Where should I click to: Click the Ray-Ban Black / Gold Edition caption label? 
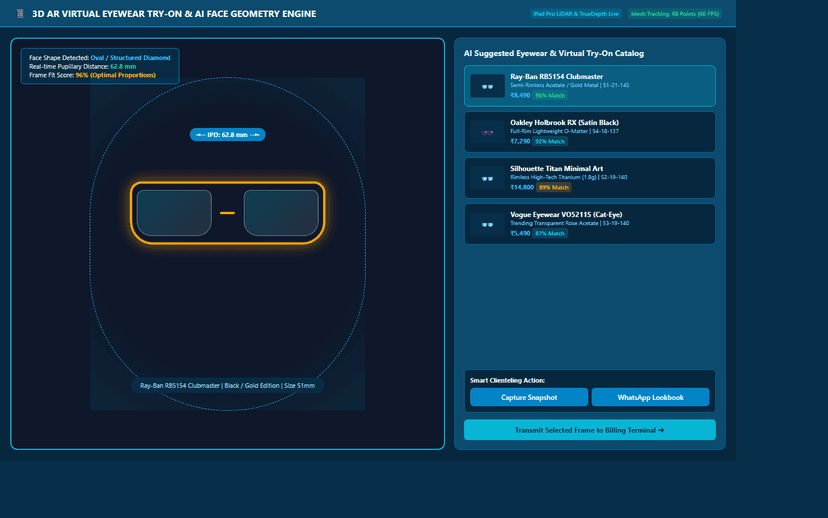pyautogui.click(x=228, y=385)
